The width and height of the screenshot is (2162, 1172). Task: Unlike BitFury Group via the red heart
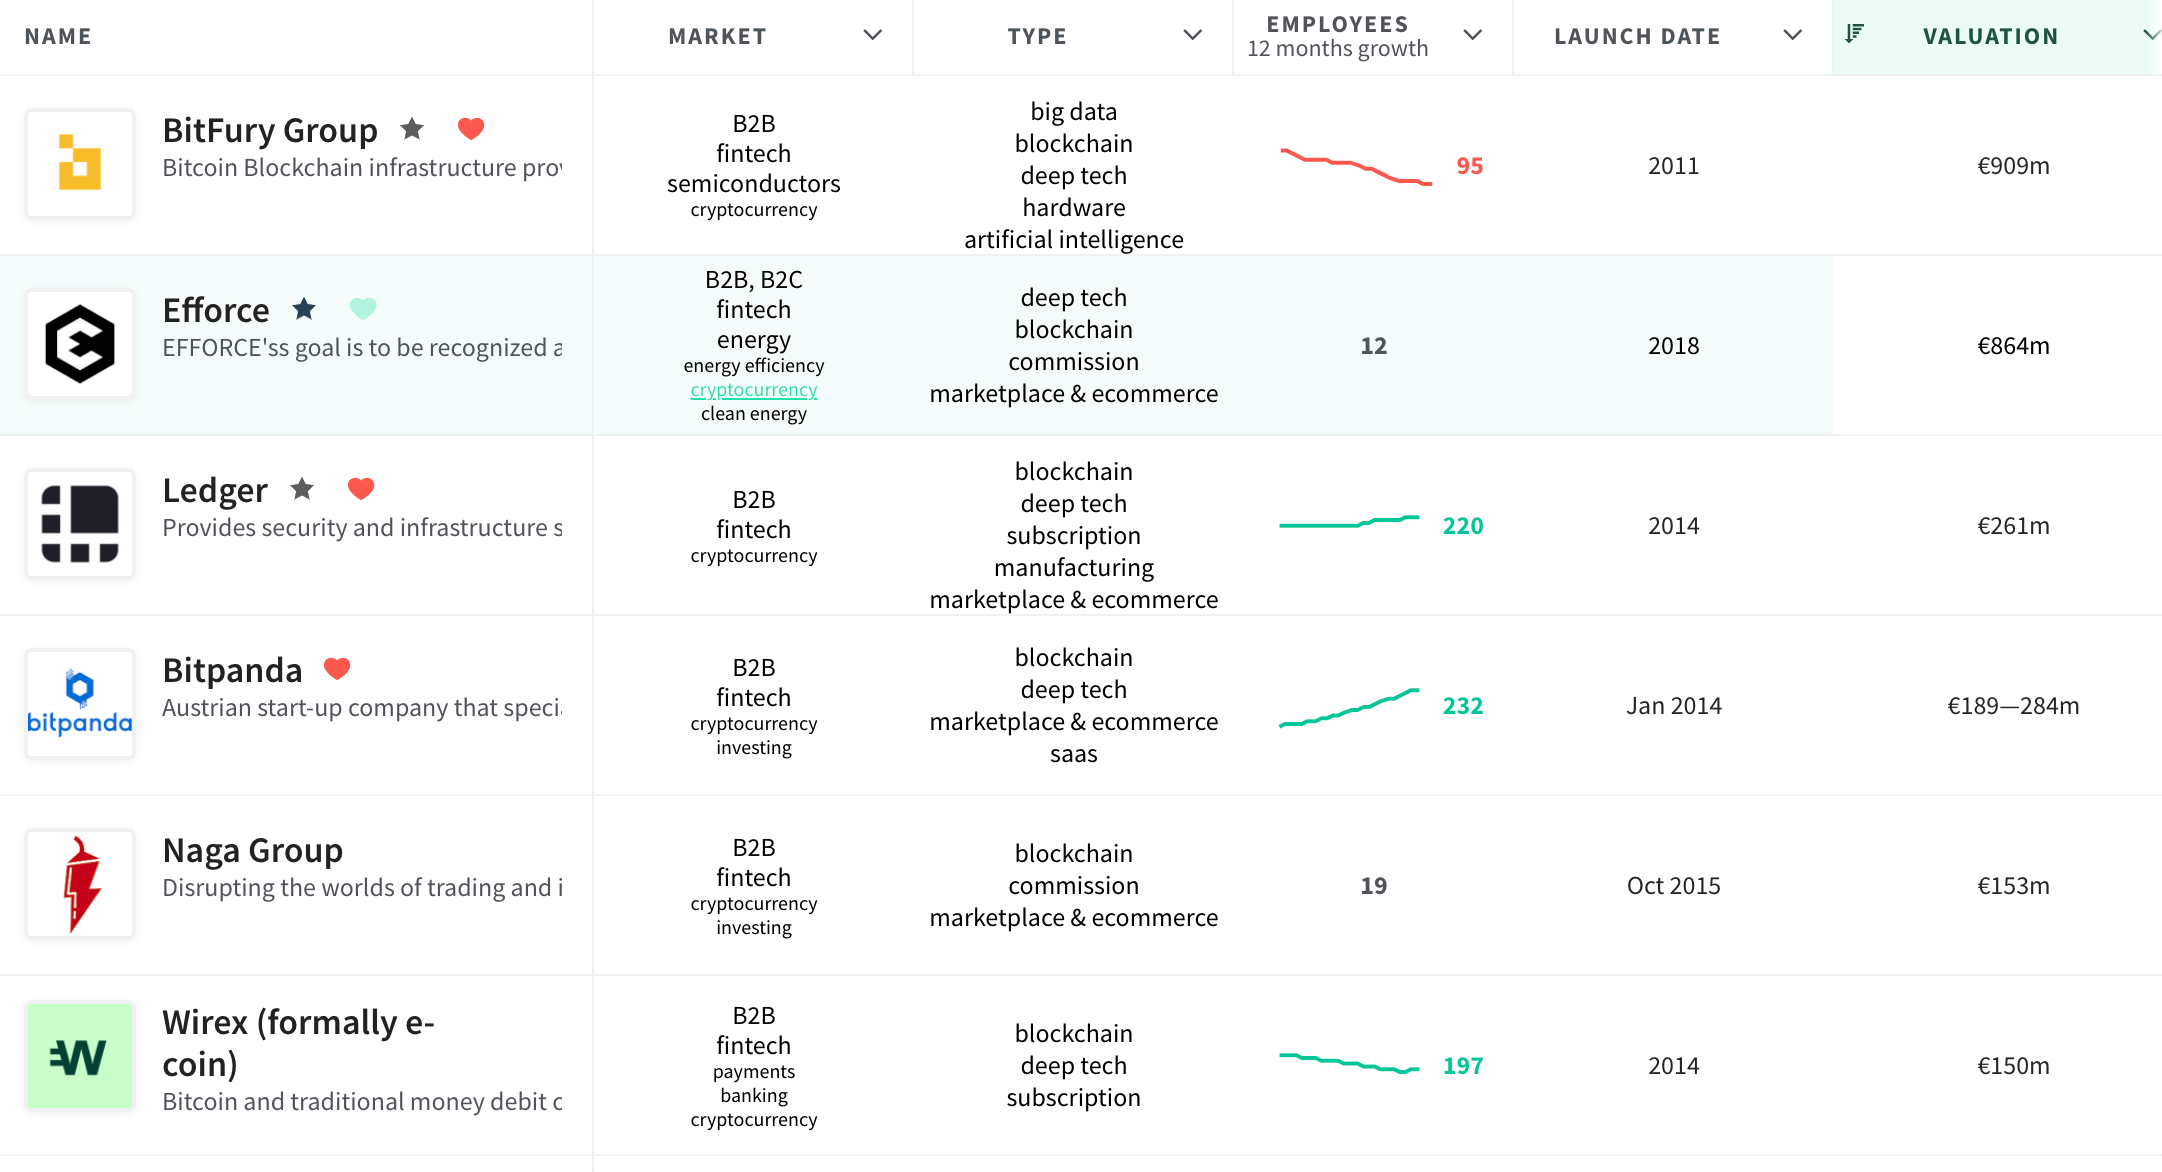(471, 129)
